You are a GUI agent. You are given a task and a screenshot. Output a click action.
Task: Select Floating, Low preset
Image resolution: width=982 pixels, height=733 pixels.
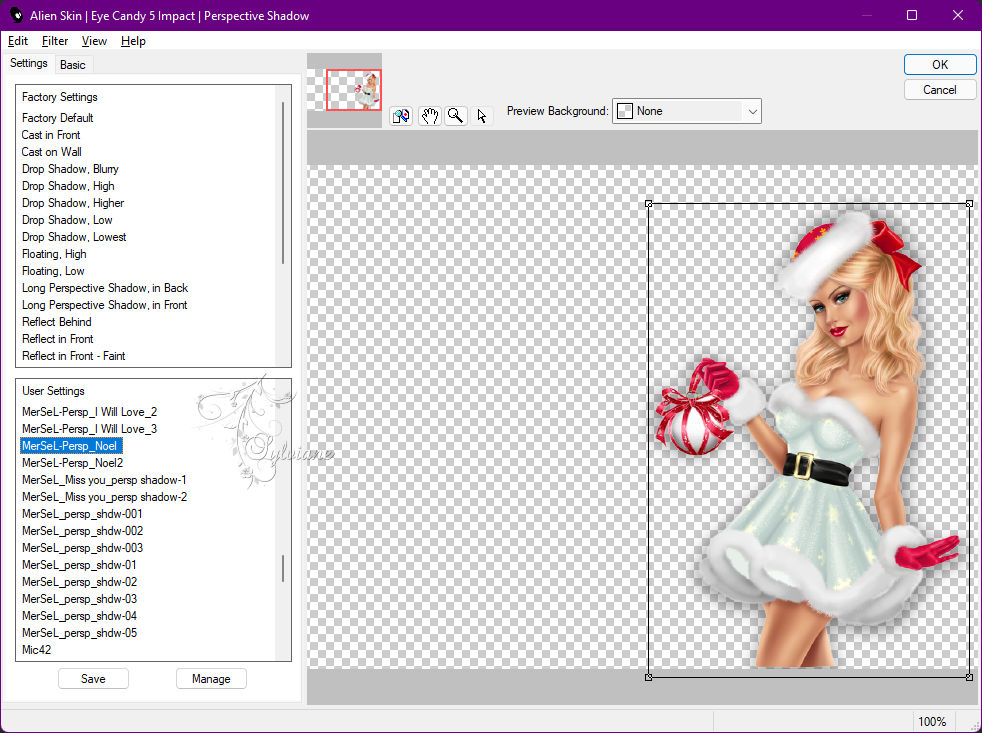coord(53,271)
